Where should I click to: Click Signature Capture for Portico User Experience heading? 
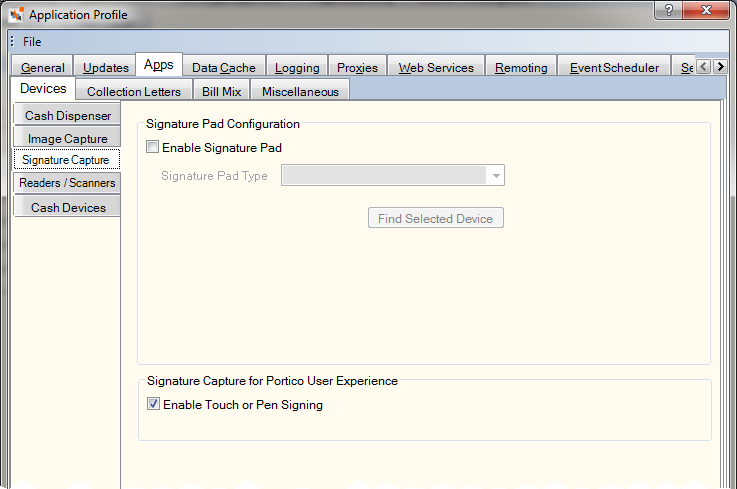coord(273,380)
